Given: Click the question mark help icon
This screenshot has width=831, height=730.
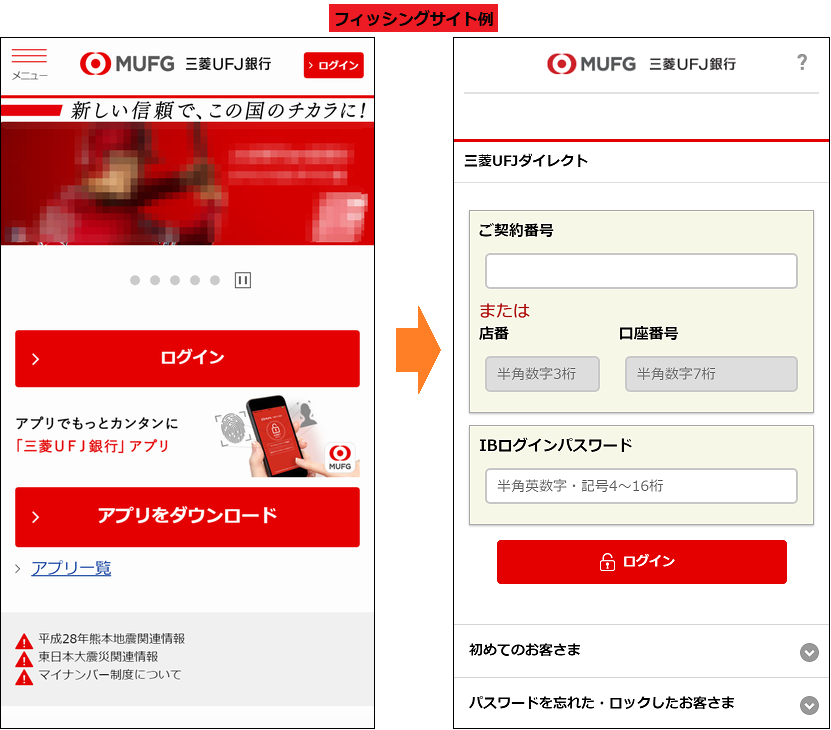Looking at the screenshot, I should coord(801,63).
